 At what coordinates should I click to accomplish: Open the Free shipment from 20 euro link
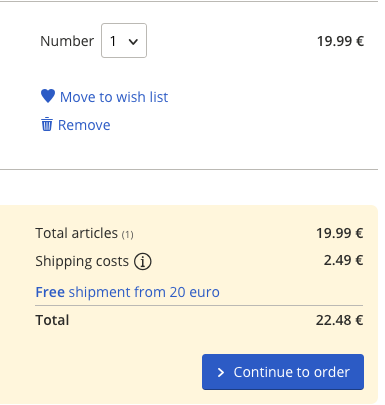127,292
